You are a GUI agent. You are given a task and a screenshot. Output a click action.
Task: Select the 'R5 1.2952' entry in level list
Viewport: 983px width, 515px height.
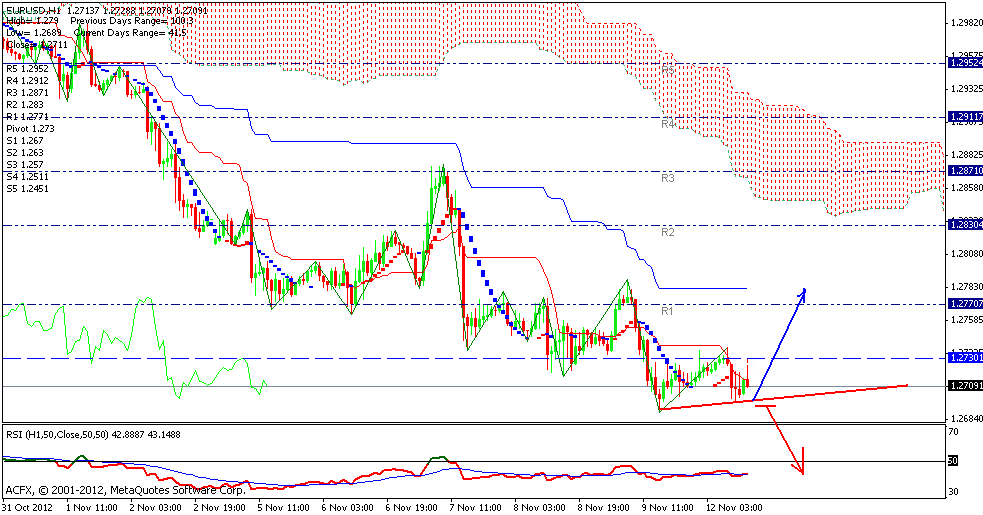(x=28, y=69)
